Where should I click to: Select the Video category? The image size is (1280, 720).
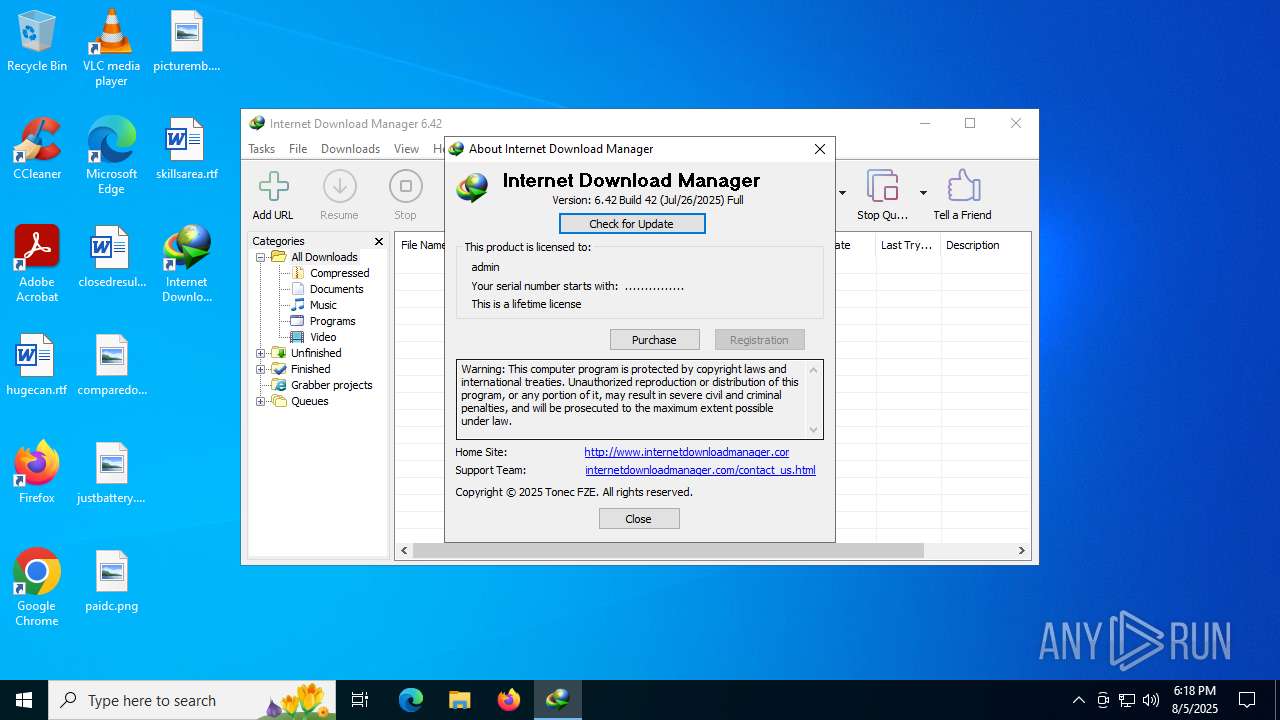point(323,337)
